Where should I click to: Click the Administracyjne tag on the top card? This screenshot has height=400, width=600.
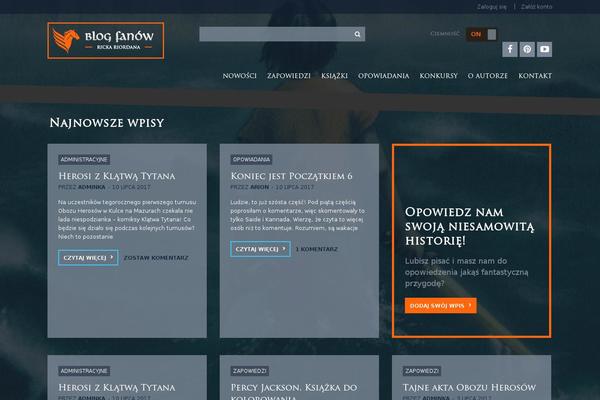[x=84, y=160]
